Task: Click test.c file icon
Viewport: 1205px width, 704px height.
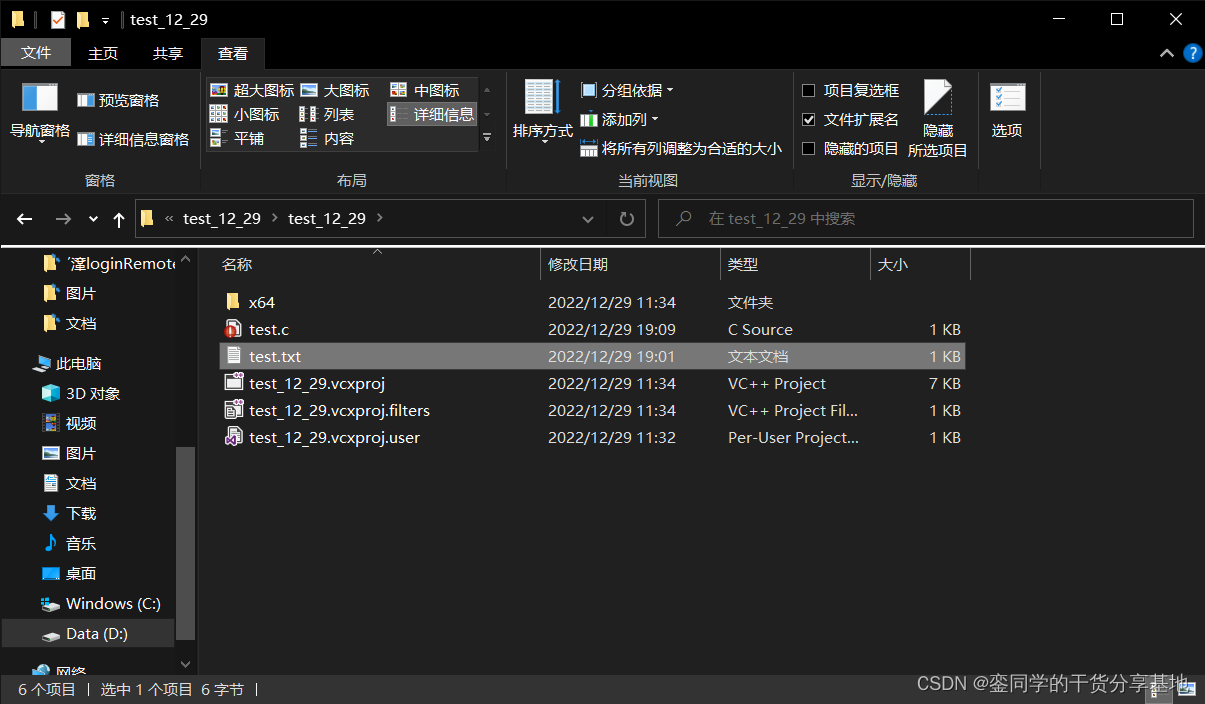Action: 233,329
